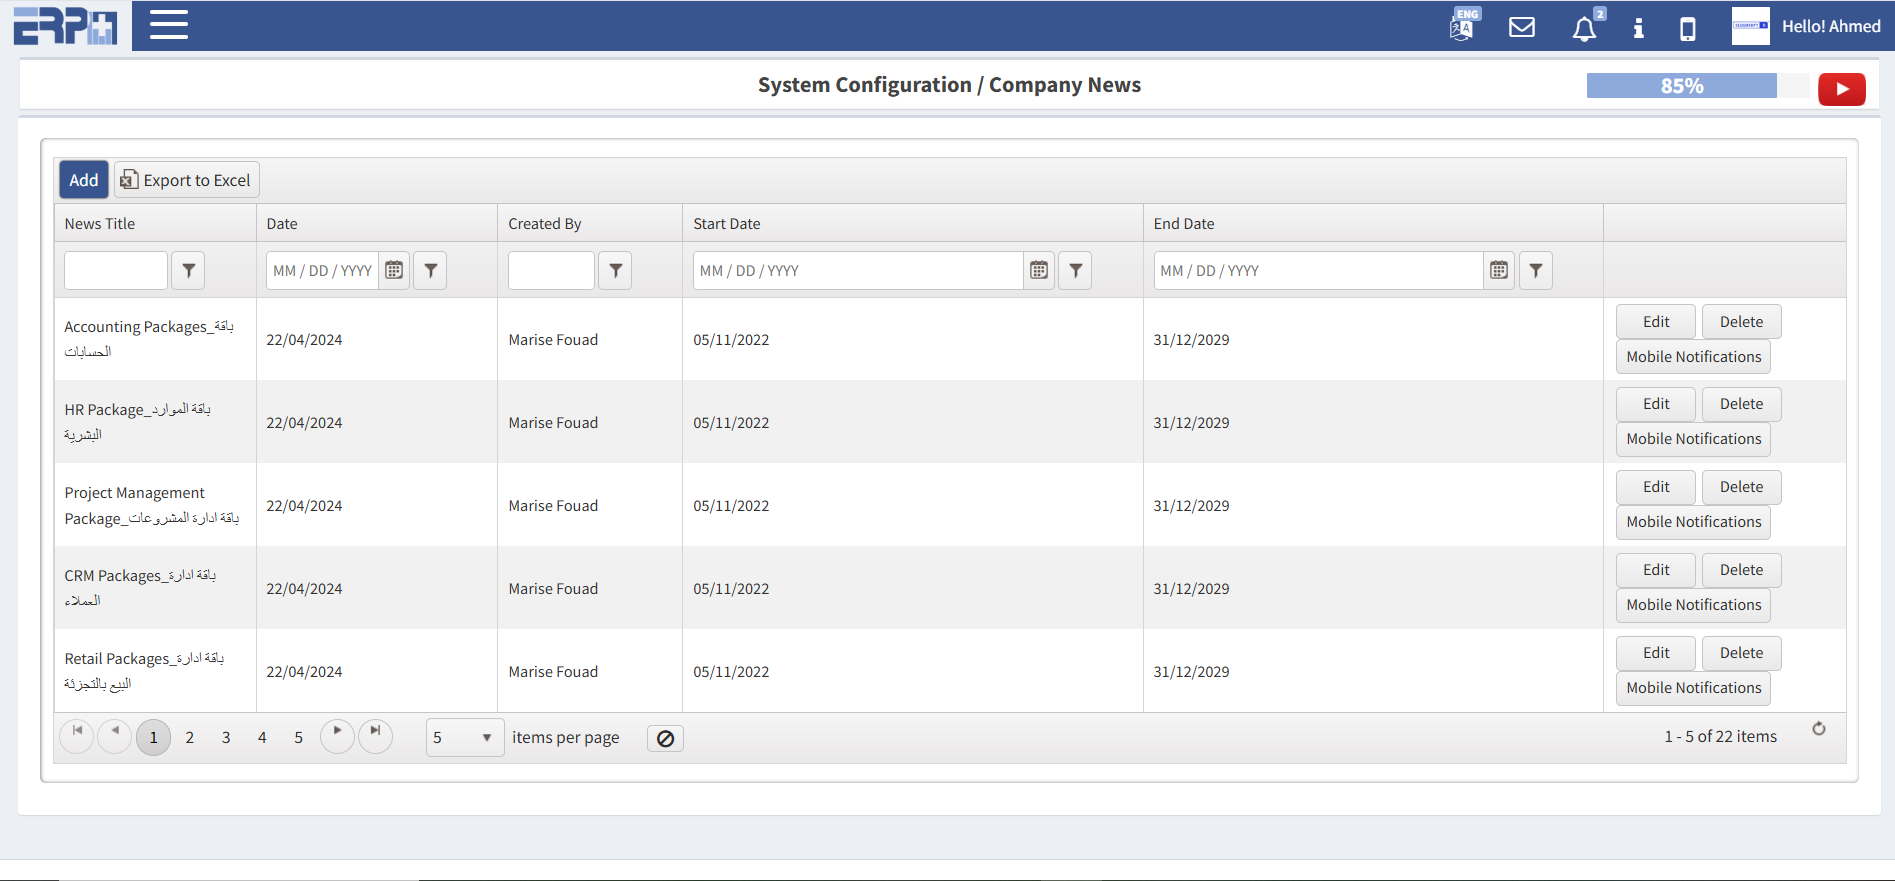Open the hamburger navigation menu

(x=168, y=25)
